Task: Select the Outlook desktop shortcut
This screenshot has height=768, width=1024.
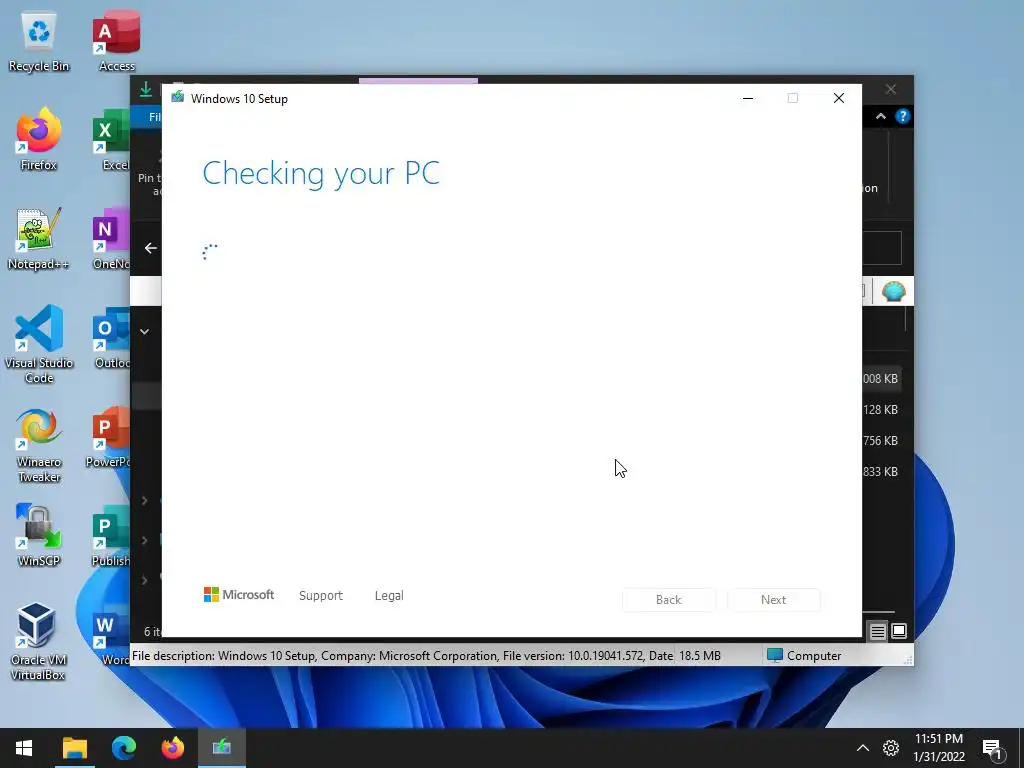Action: click(111, 338)
